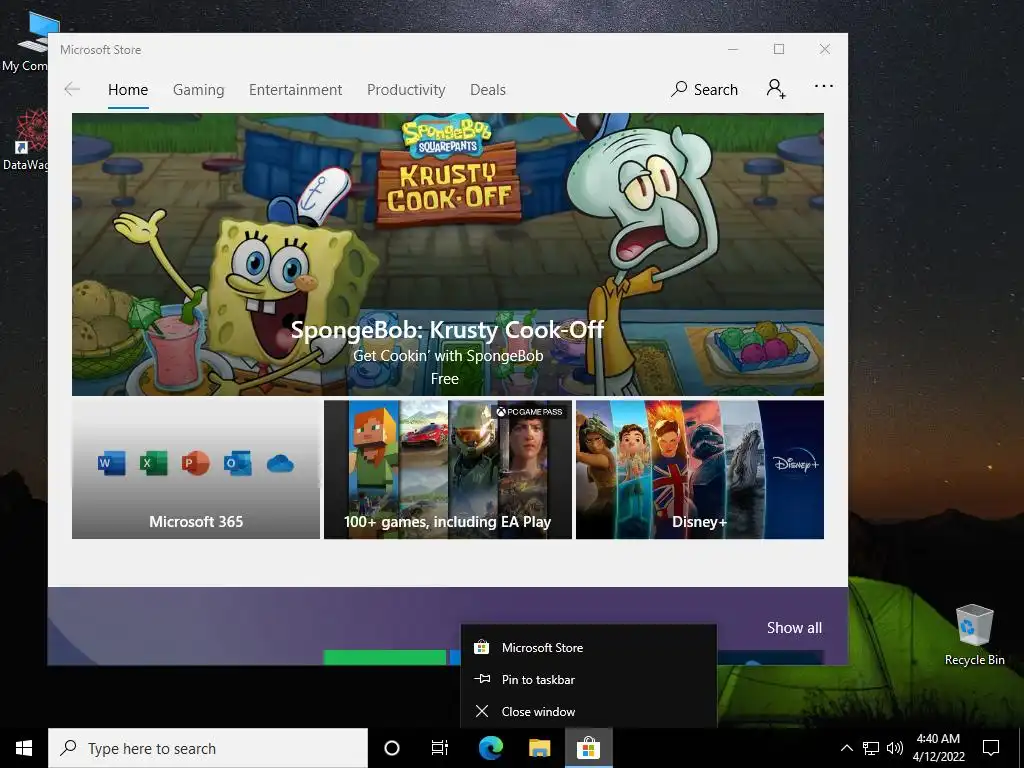Go back using the Store back arrow

coord(72,89)
